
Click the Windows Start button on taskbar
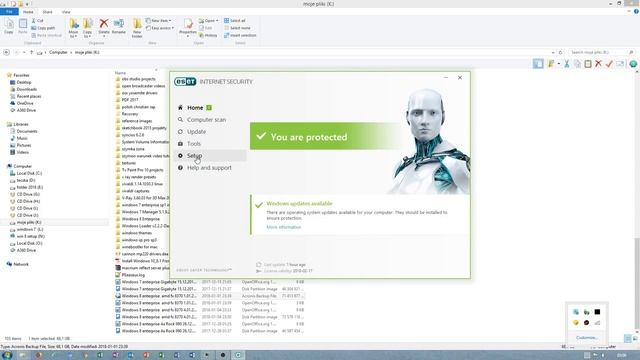[x=7, y=355]
